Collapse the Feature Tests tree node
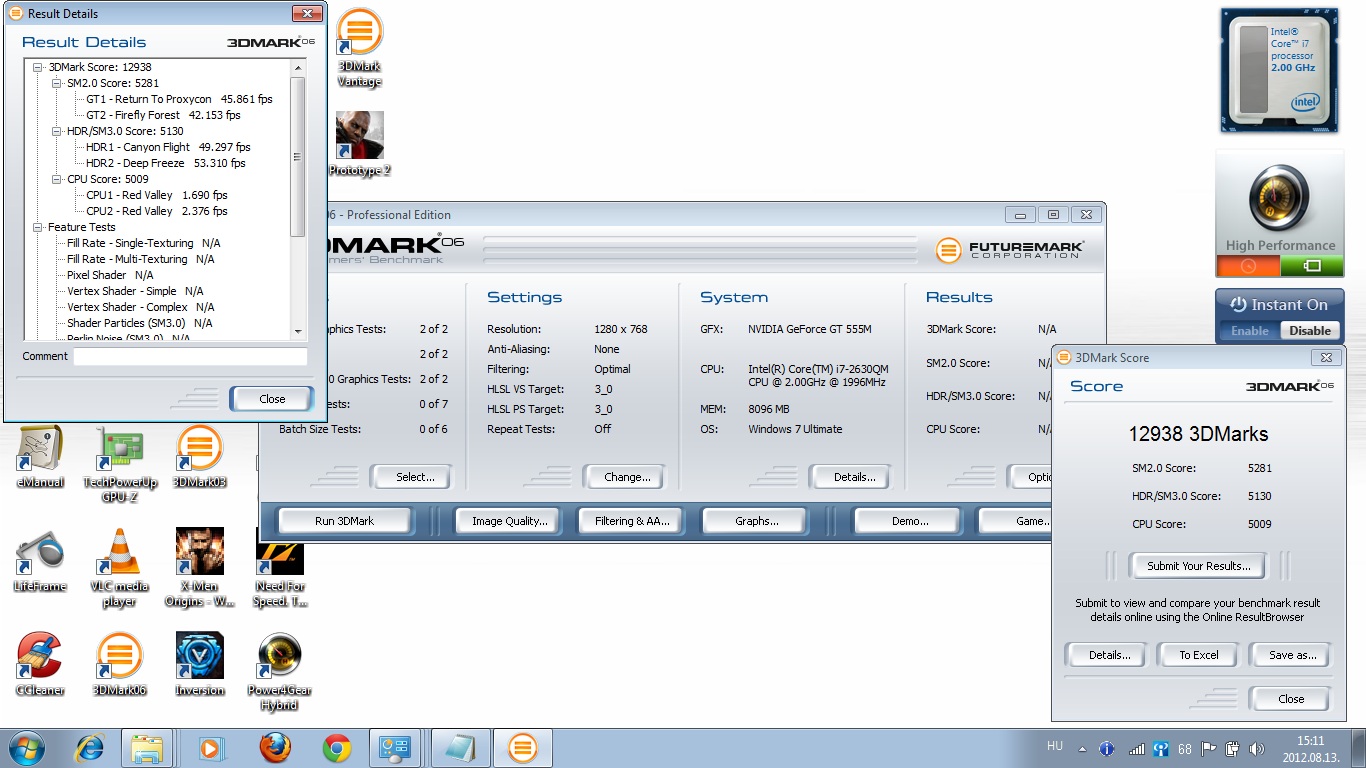The width and height of the screenshot is (1366, 768). click(38, 227)
